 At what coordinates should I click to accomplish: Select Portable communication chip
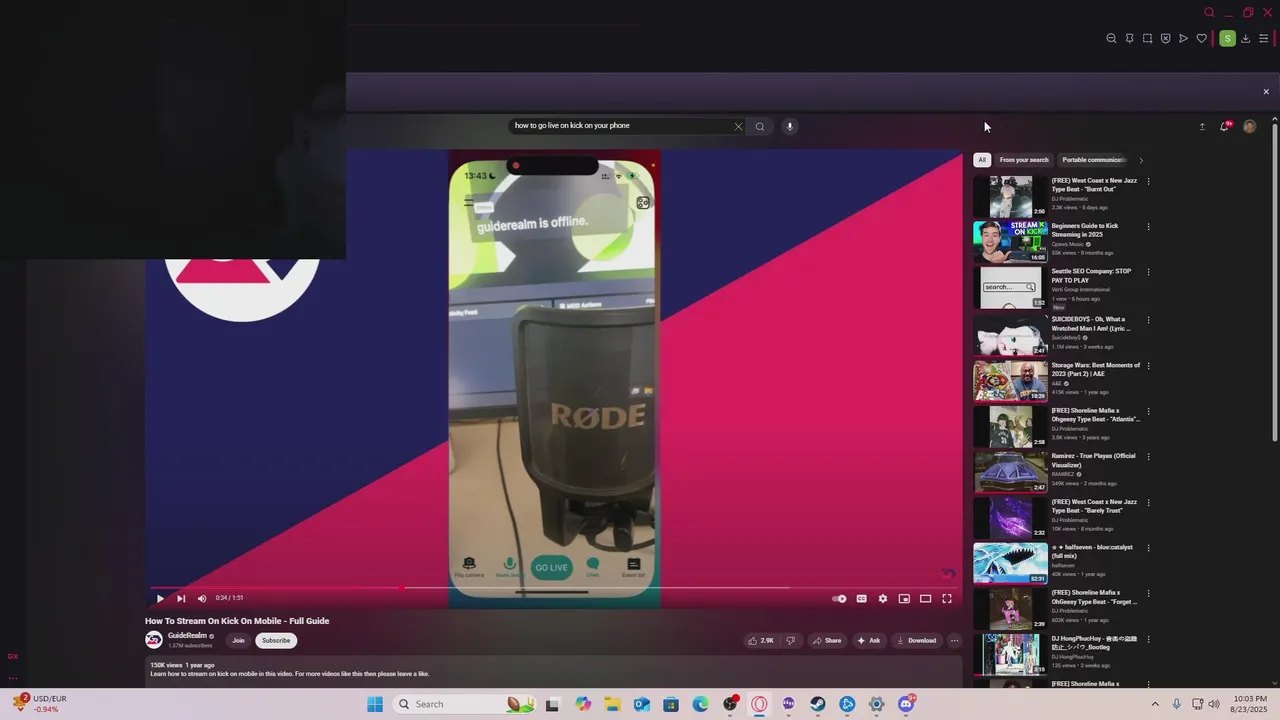1094,160
